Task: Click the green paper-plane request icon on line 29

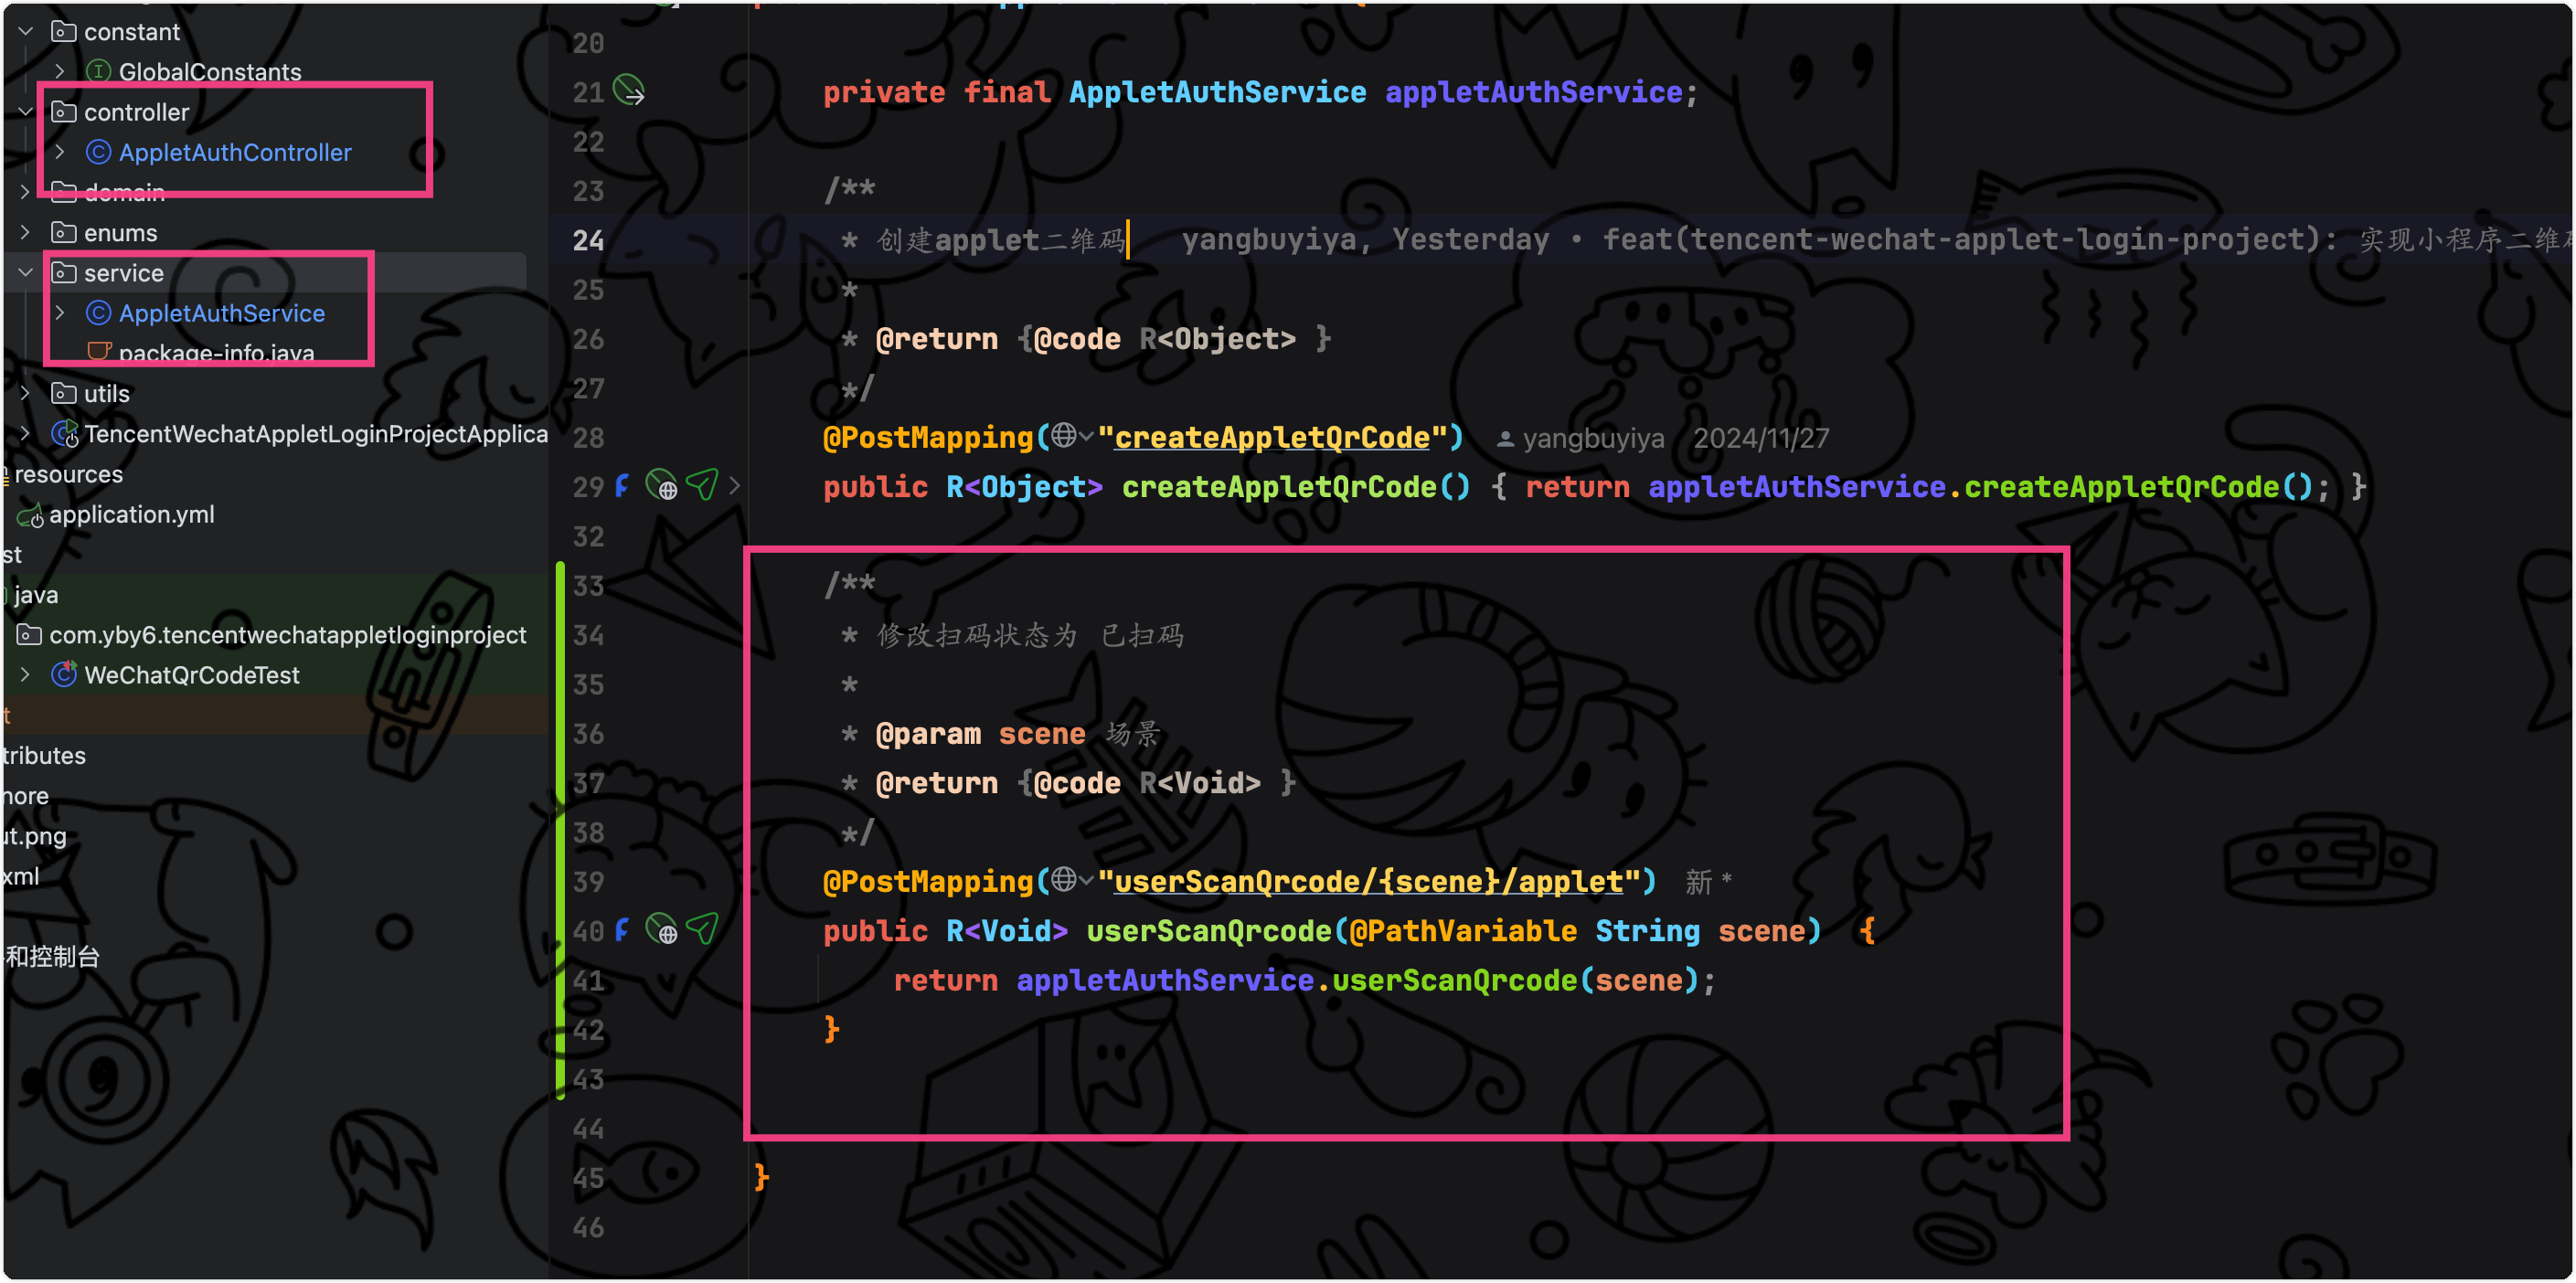Action: pos(702,485)
